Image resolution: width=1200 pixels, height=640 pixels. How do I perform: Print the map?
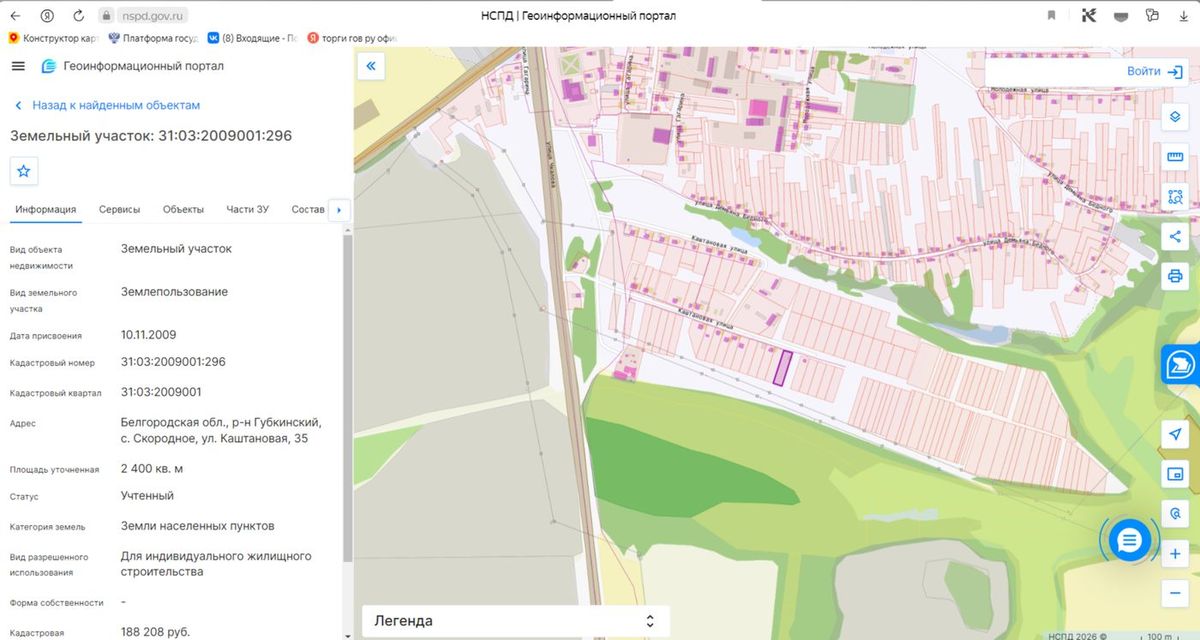[1176, 276]
